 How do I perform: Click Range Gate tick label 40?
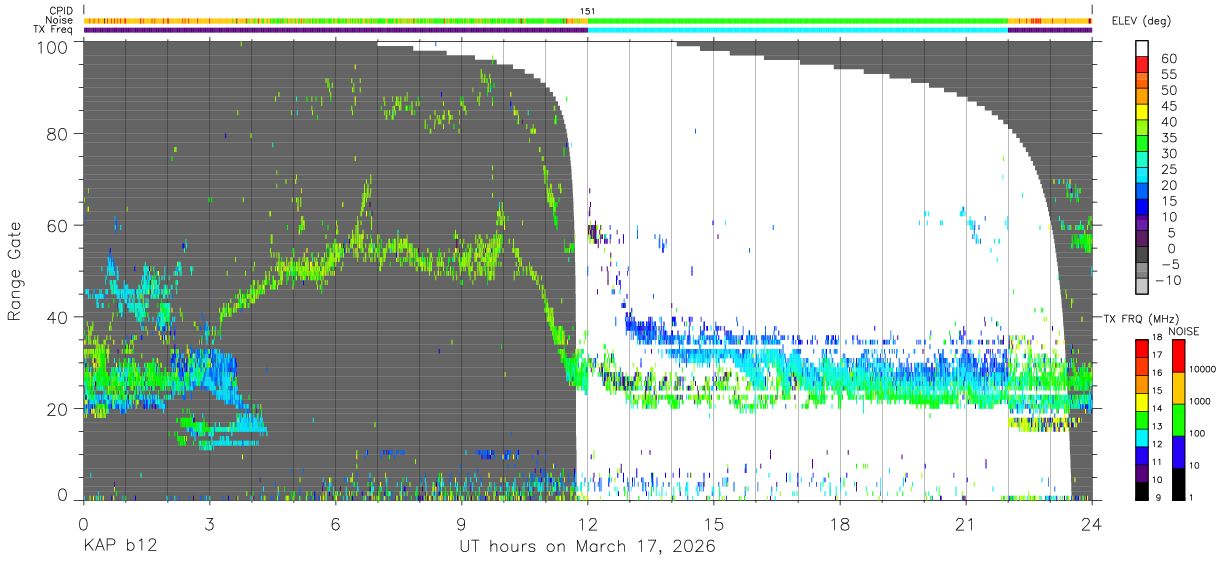pos(56,317)
